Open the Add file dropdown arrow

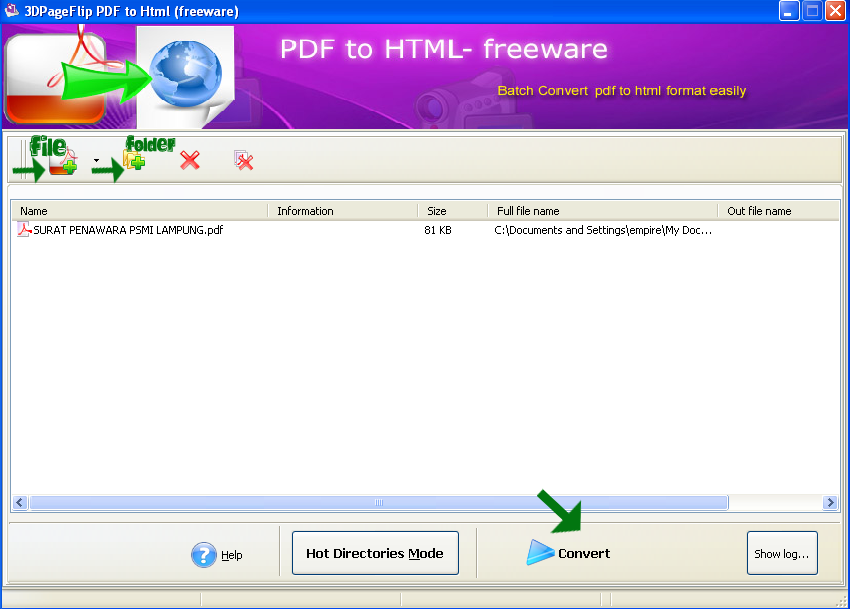pos(96,161)
